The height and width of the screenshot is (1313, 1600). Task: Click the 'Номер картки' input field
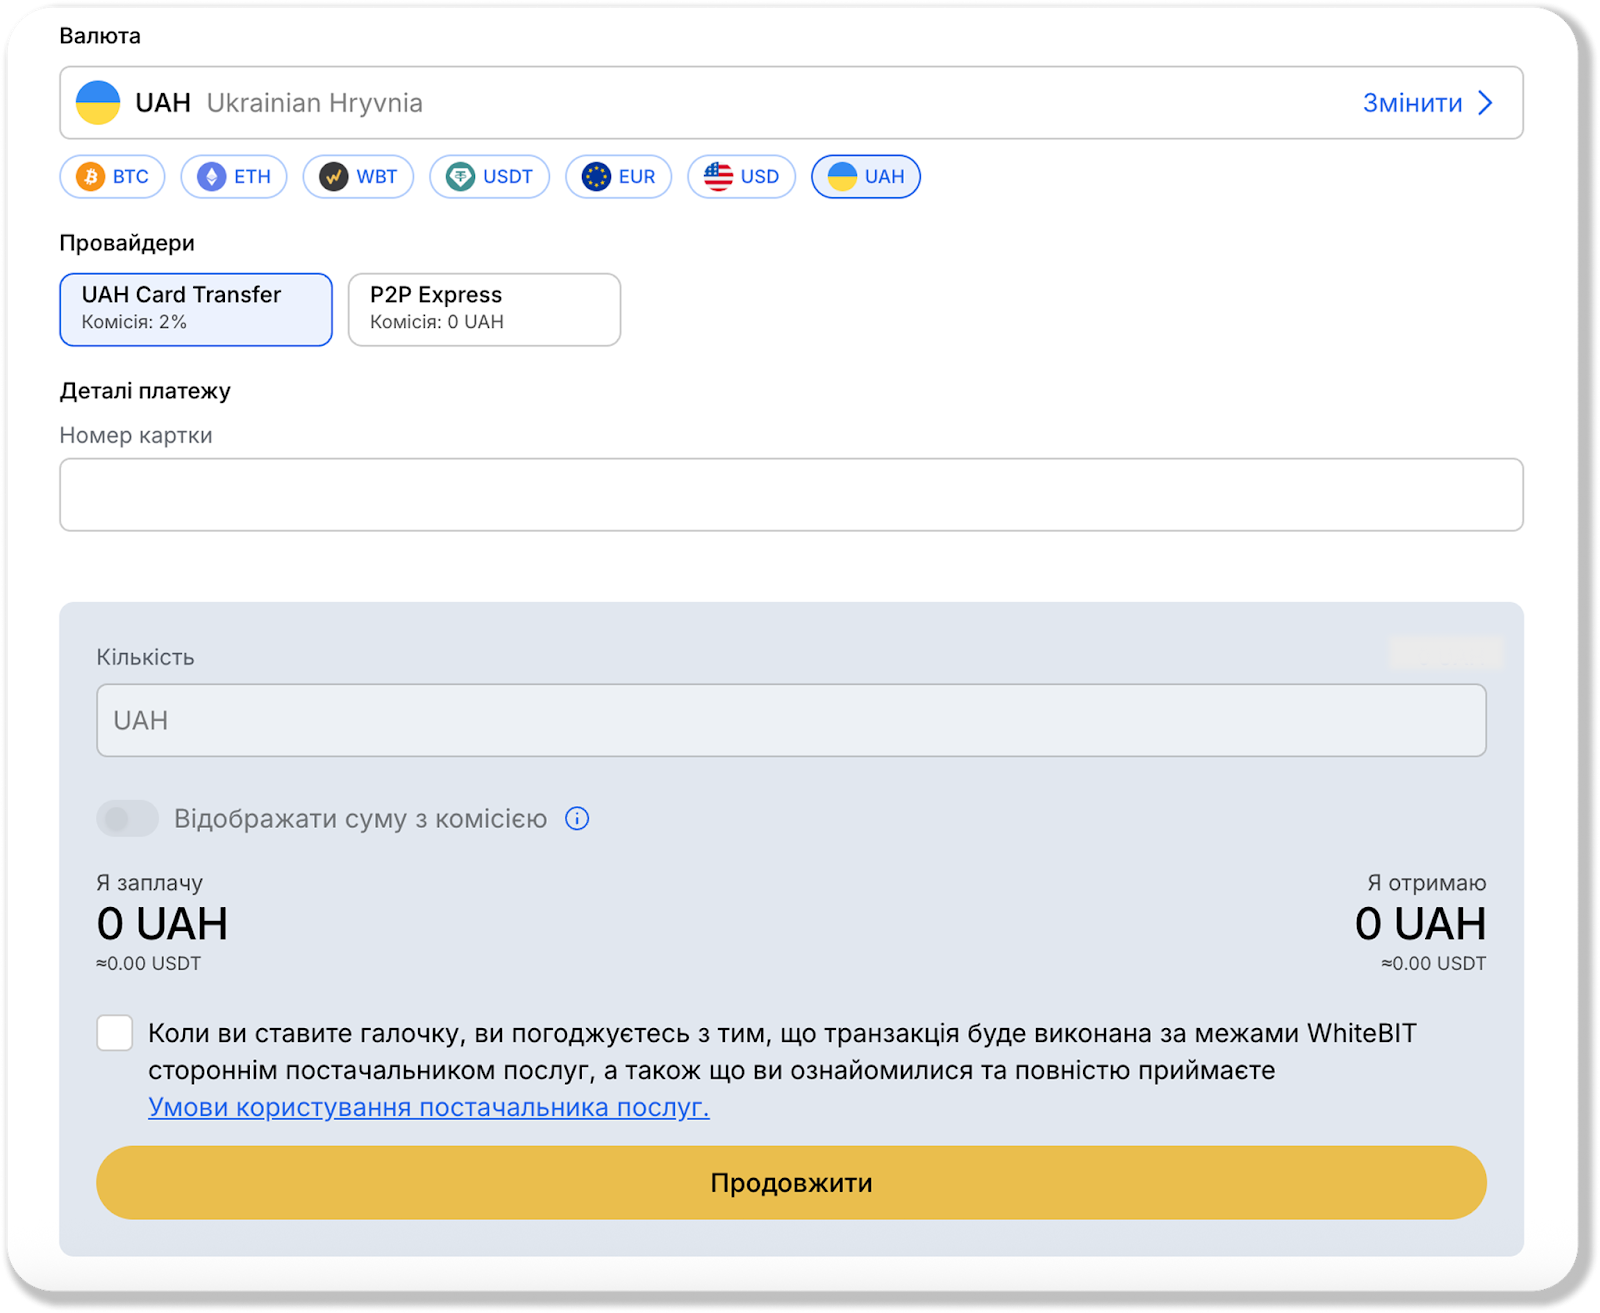tap(791, 495)
